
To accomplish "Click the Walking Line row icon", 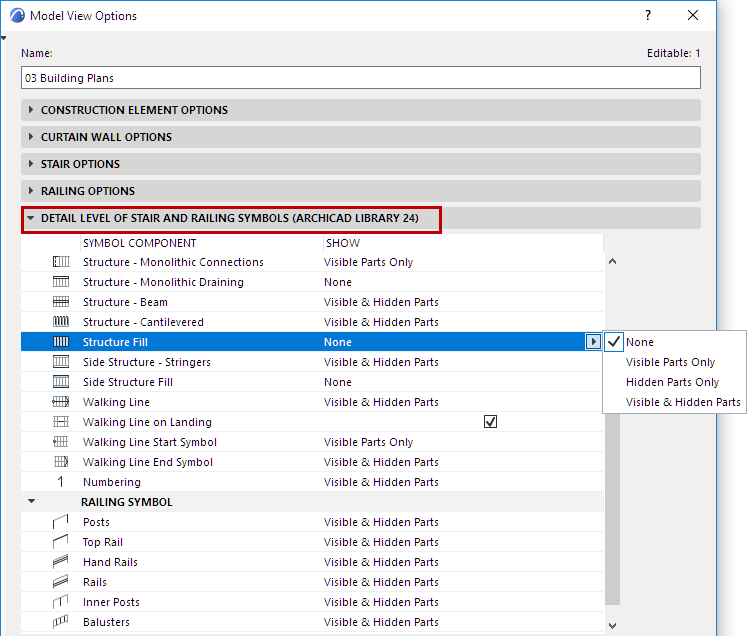I will coord(61,402).
